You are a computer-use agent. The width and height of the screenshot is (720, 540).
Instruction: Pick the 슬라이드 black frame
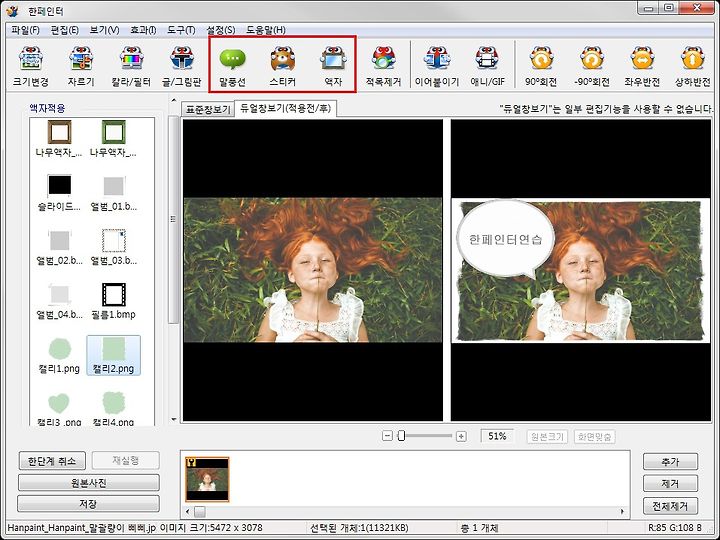59,192
